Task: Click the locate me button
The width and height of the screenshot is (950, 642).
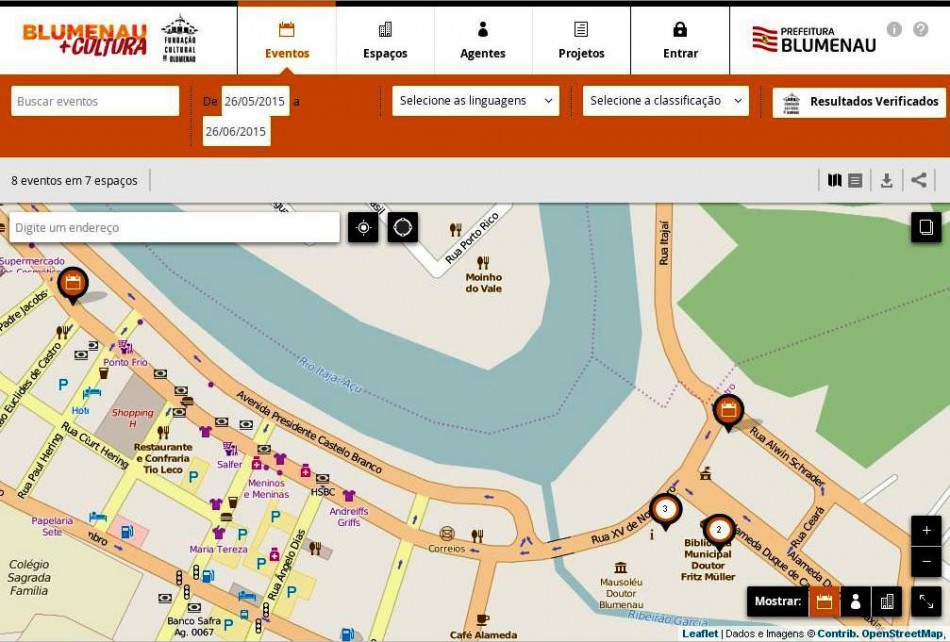Action: (x=363, y=228)
